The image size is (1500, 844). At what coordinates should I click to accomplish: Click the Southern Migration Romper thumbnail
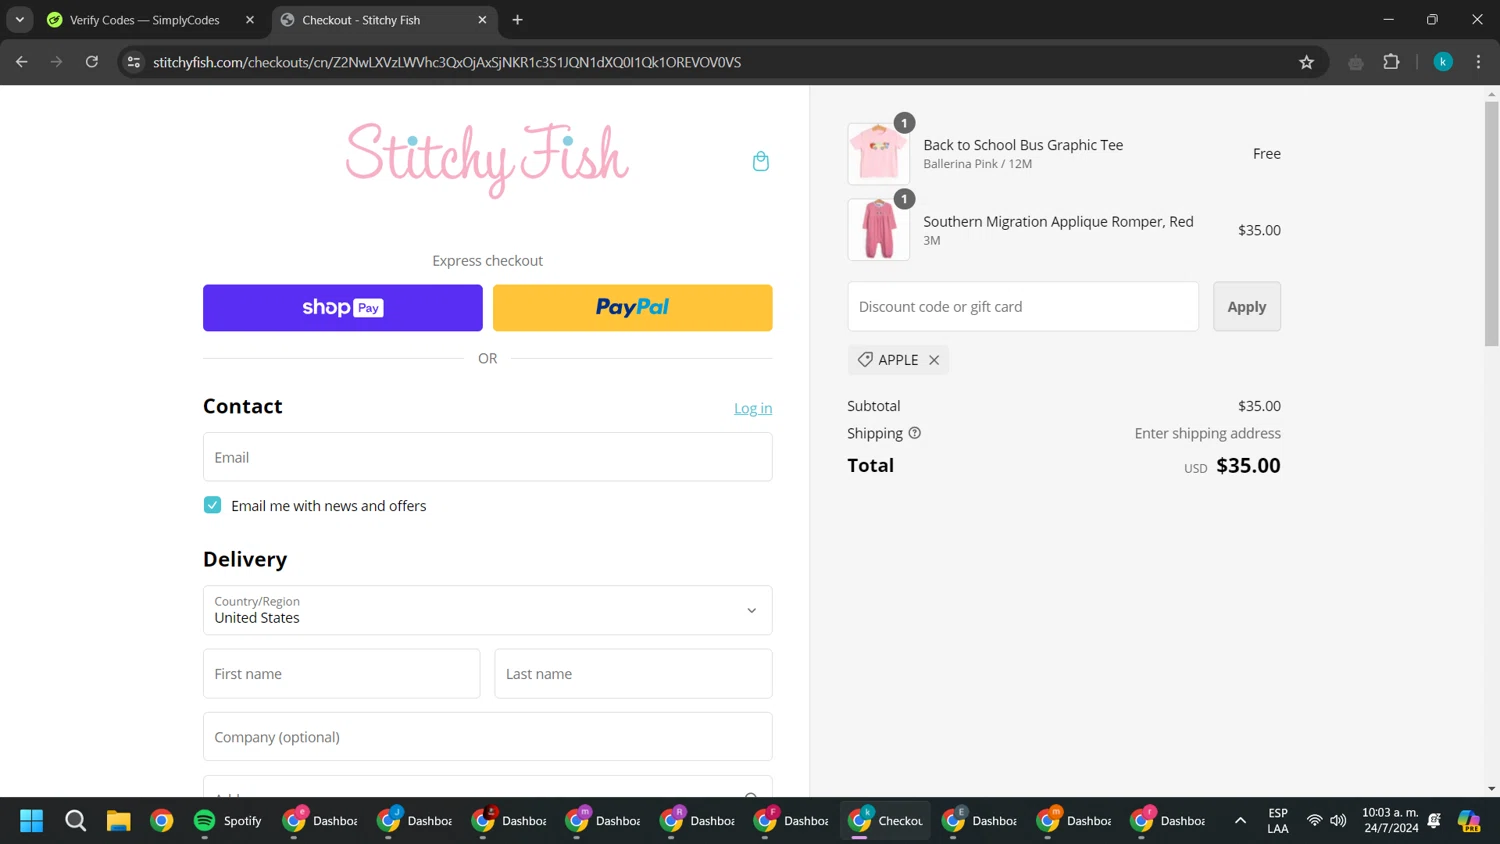point(879,230)
